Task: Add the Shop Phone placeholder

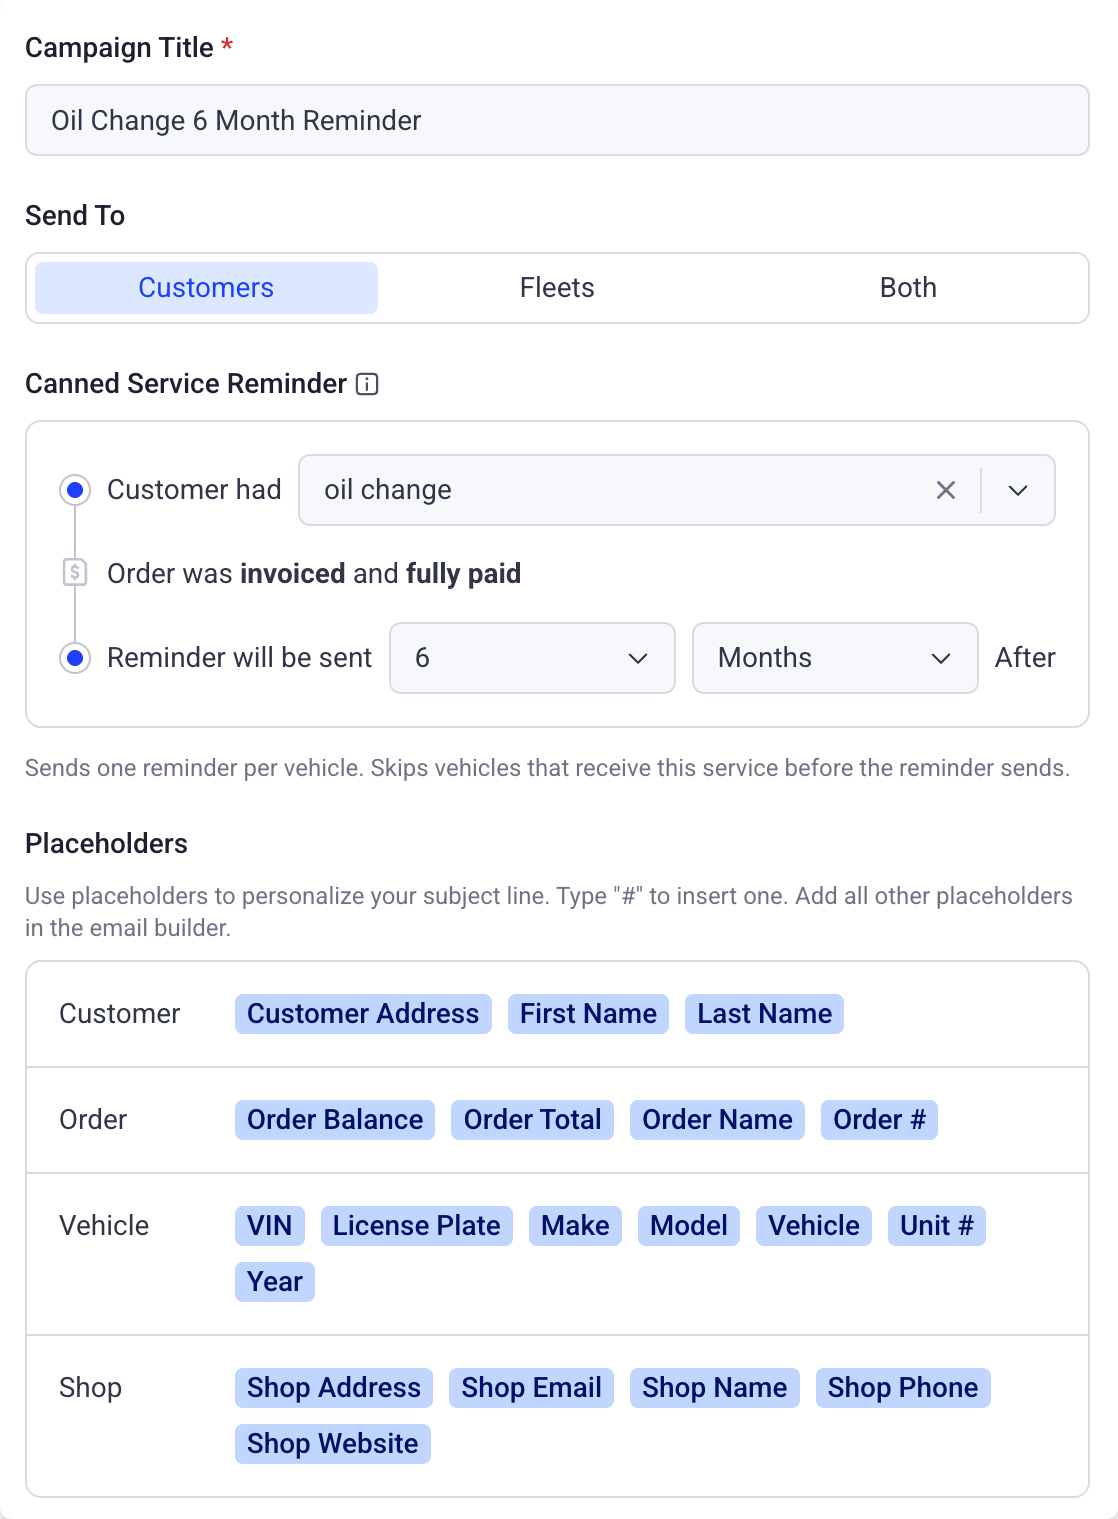Action: (902, 1388)
